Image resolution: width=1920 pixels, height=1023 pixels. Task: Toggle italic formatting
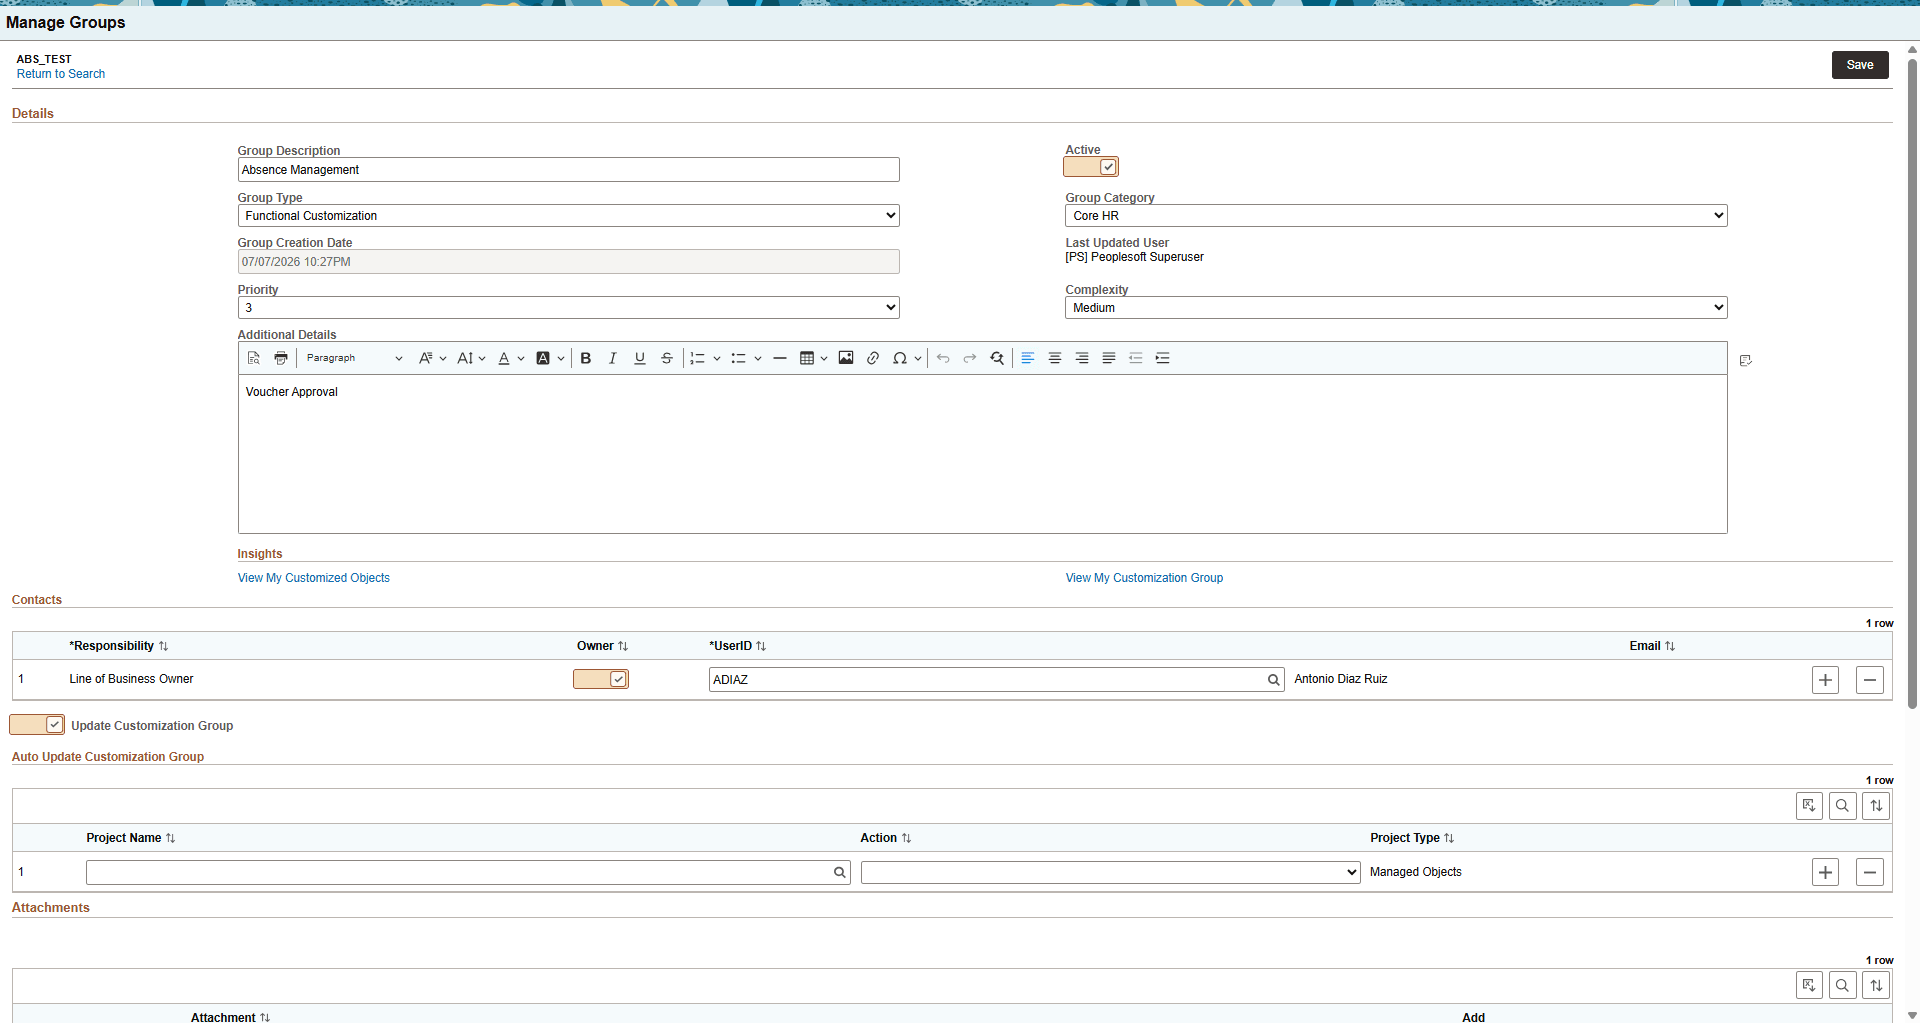(x=613, y=358)
